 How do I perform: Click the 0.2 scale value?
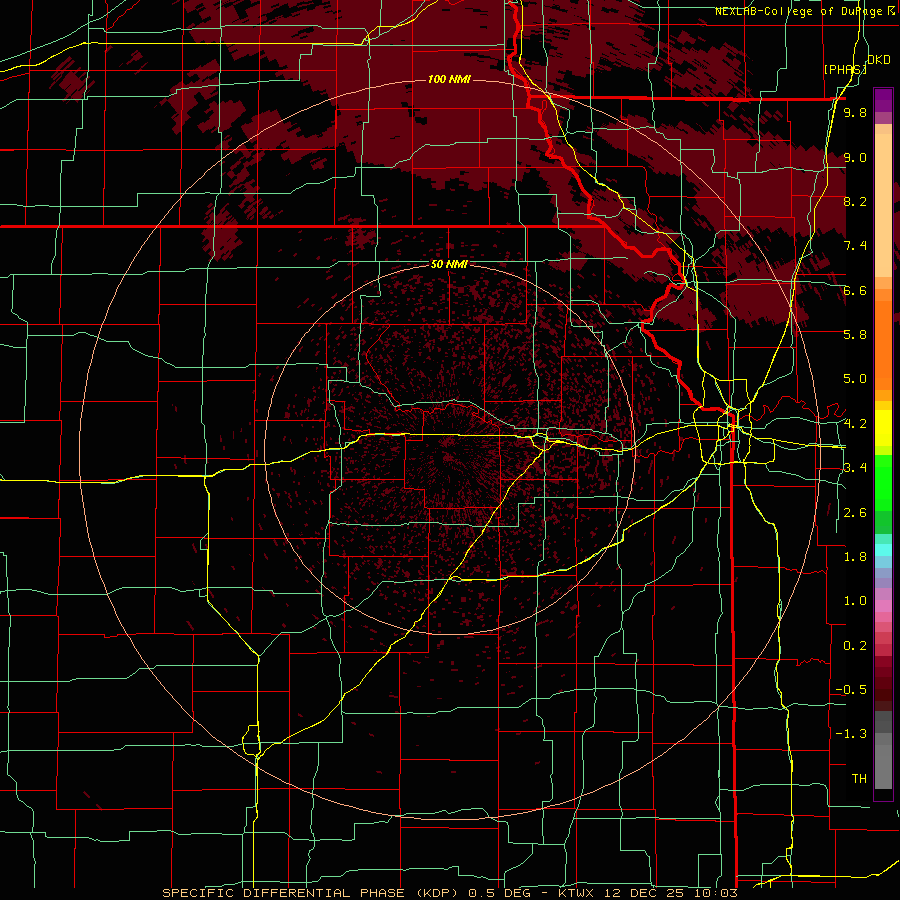(x=855, y=646)
